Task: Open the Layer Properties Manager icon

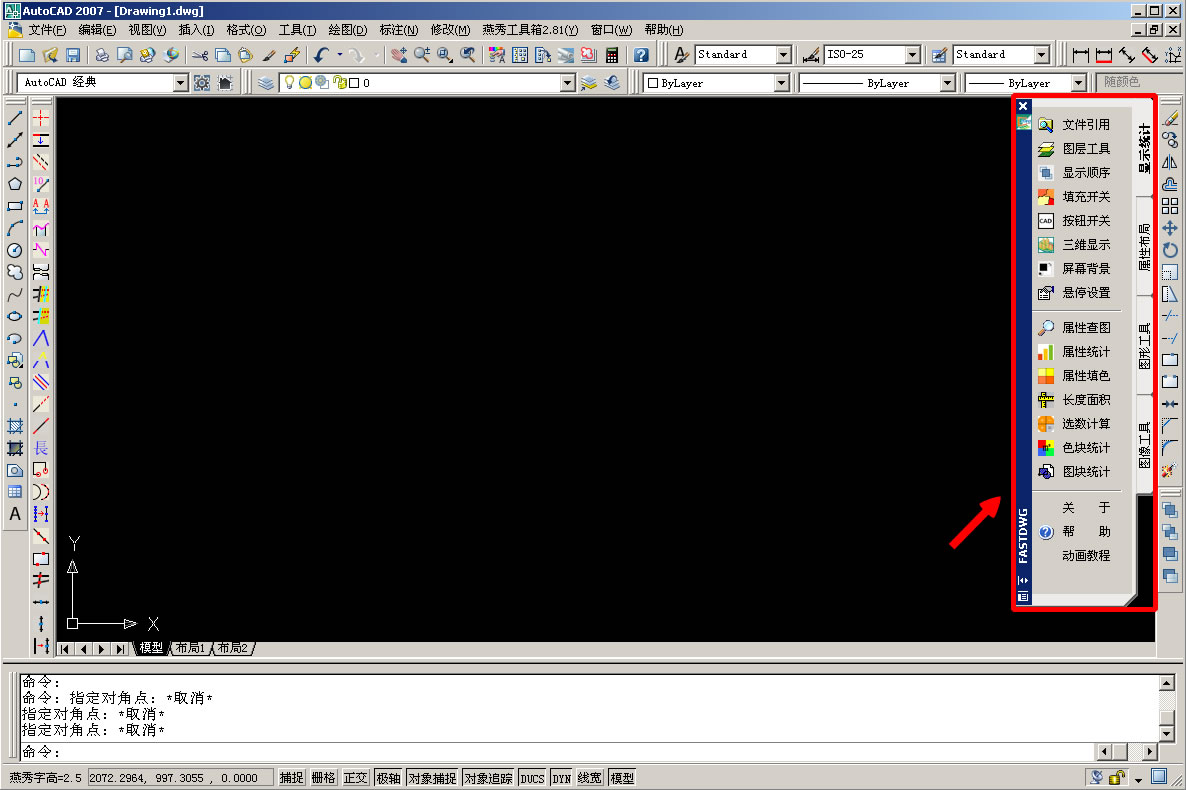Action: click(x=265, y=83)
